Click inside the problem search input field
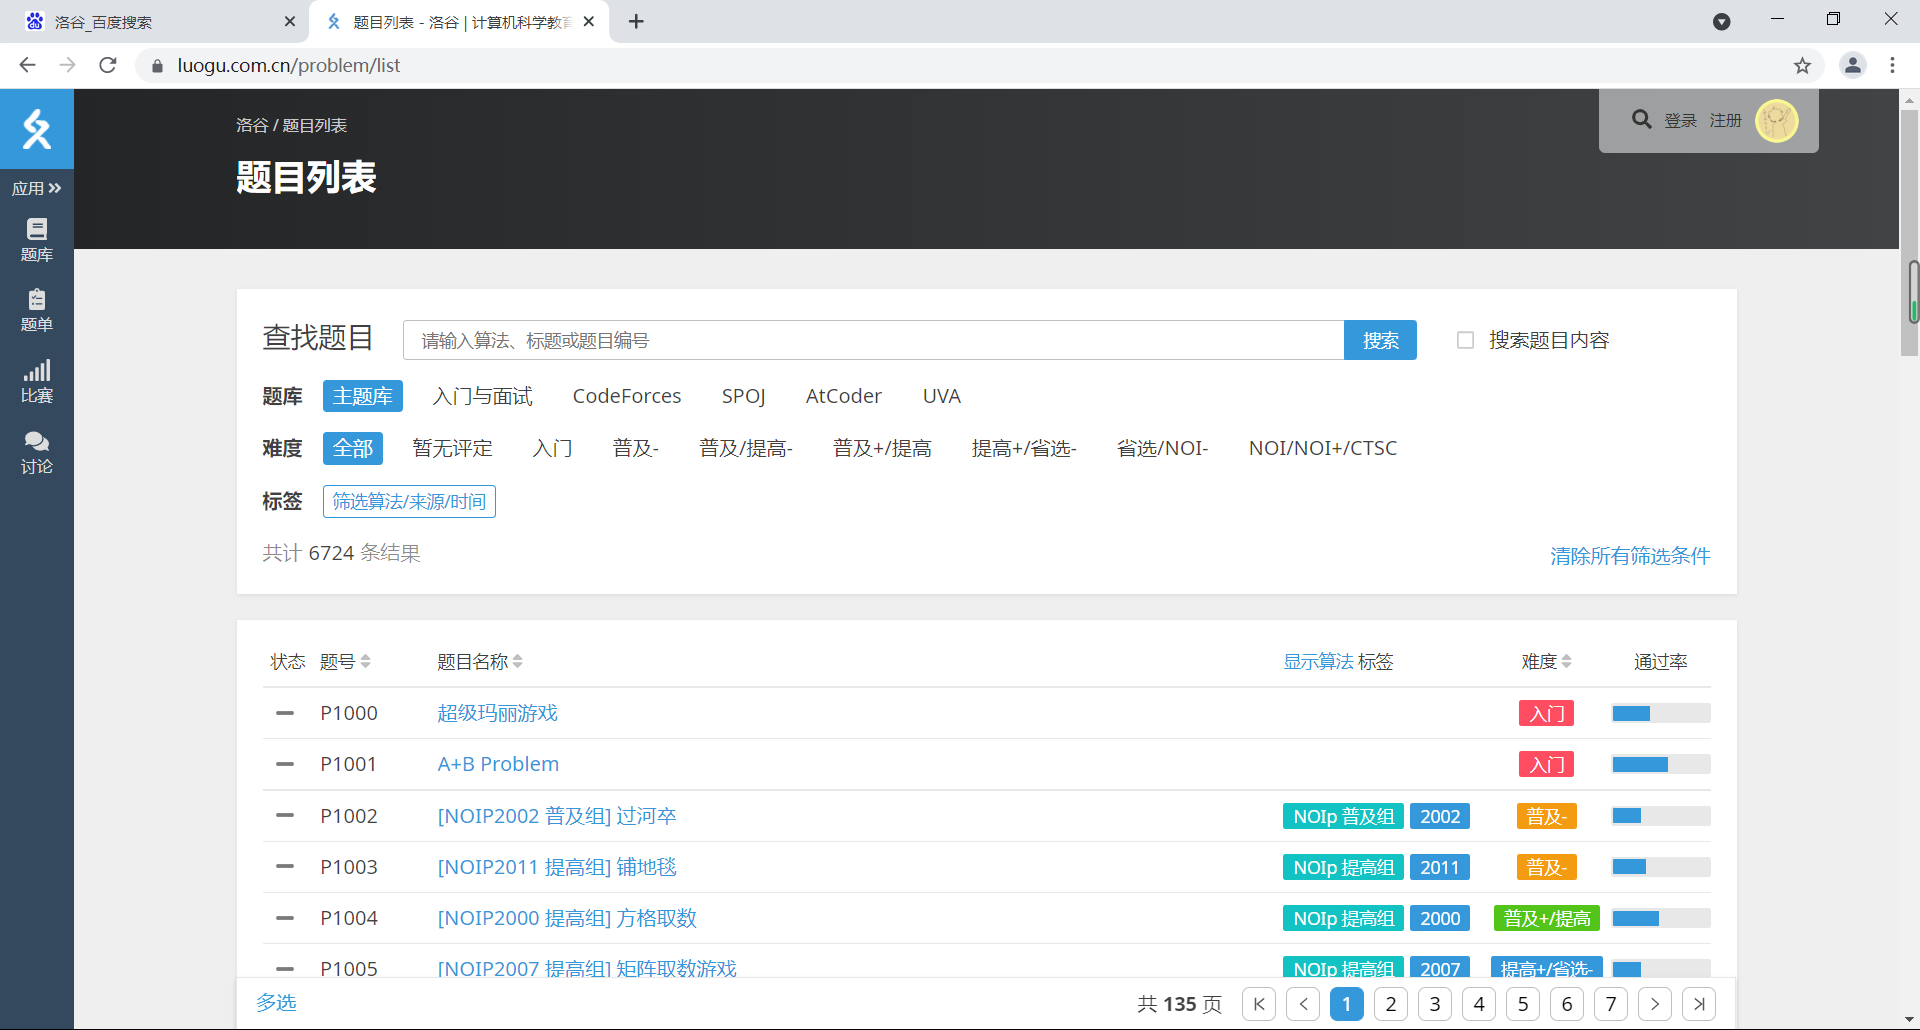This screenshot has height=1030, width=1920. point(874,340)
